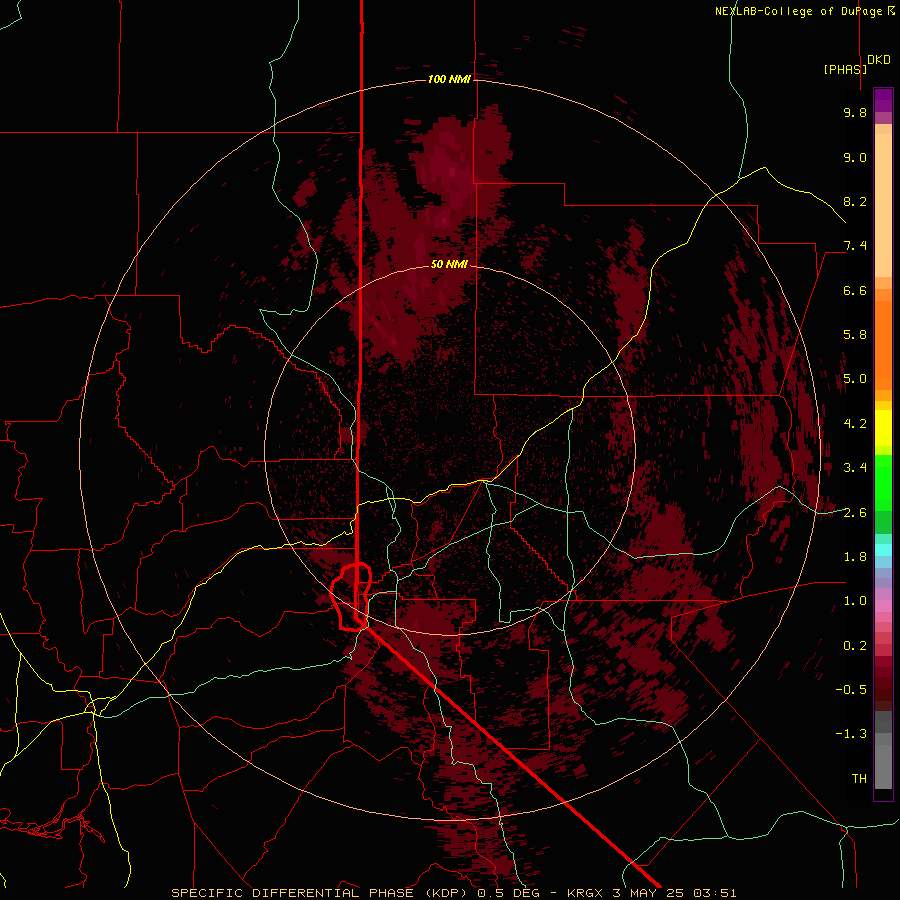Click the 100 NMI range ring label

pos(449,79)
